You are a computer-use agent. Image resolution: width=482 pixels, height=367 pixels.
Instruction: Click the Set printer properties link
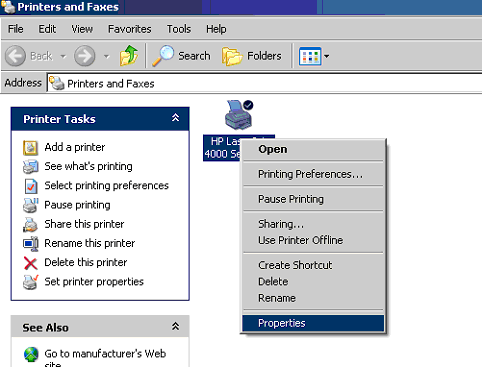94,282
